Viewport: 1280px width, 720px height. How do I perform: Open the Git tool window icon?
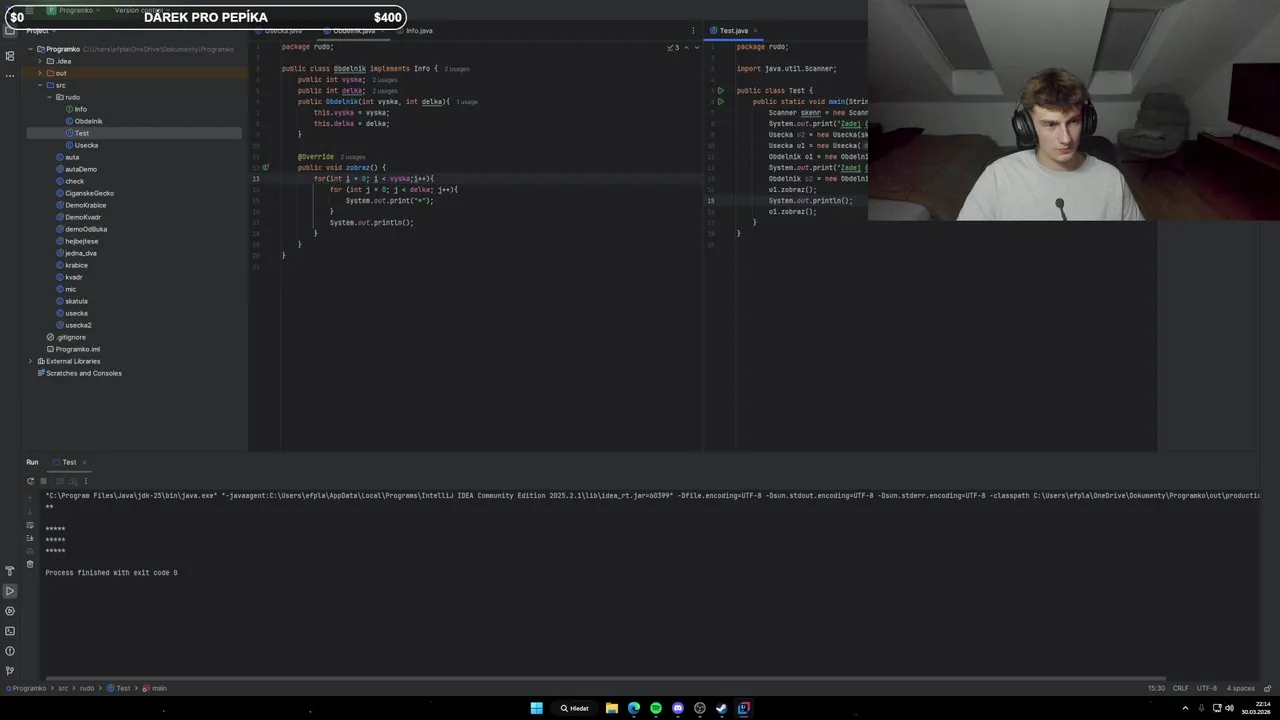10,671
